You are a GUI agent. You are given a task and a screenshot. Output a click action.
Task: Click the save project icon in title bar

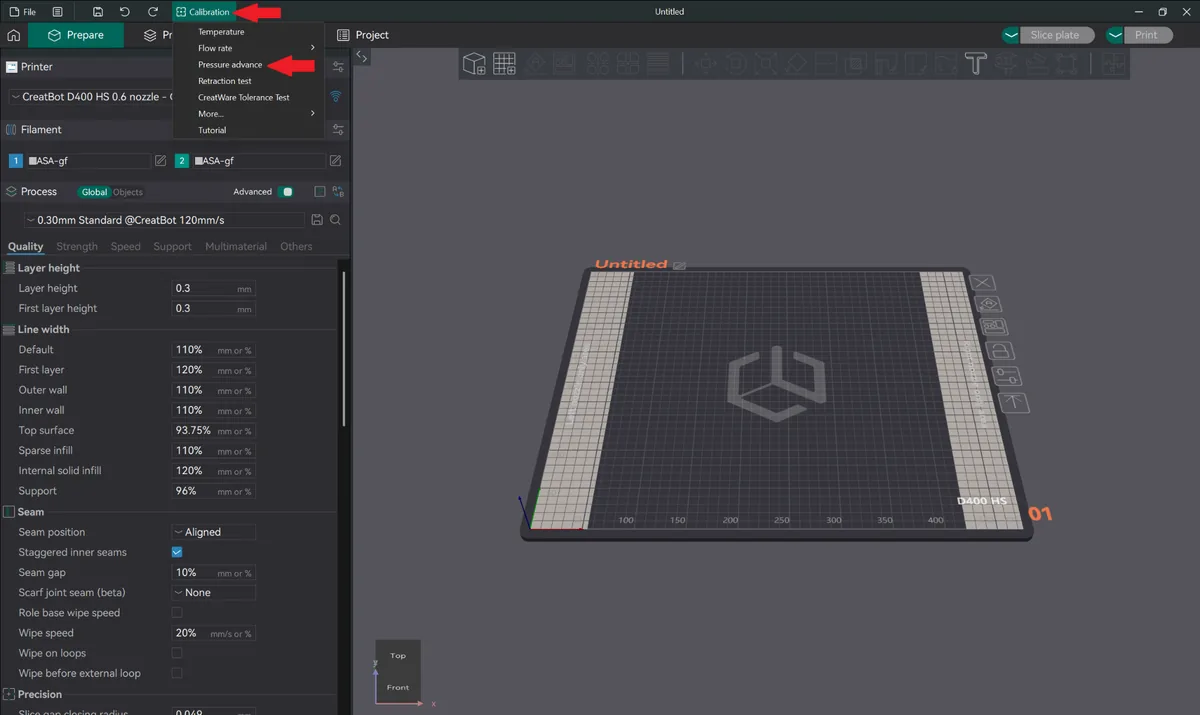(98, 12)
